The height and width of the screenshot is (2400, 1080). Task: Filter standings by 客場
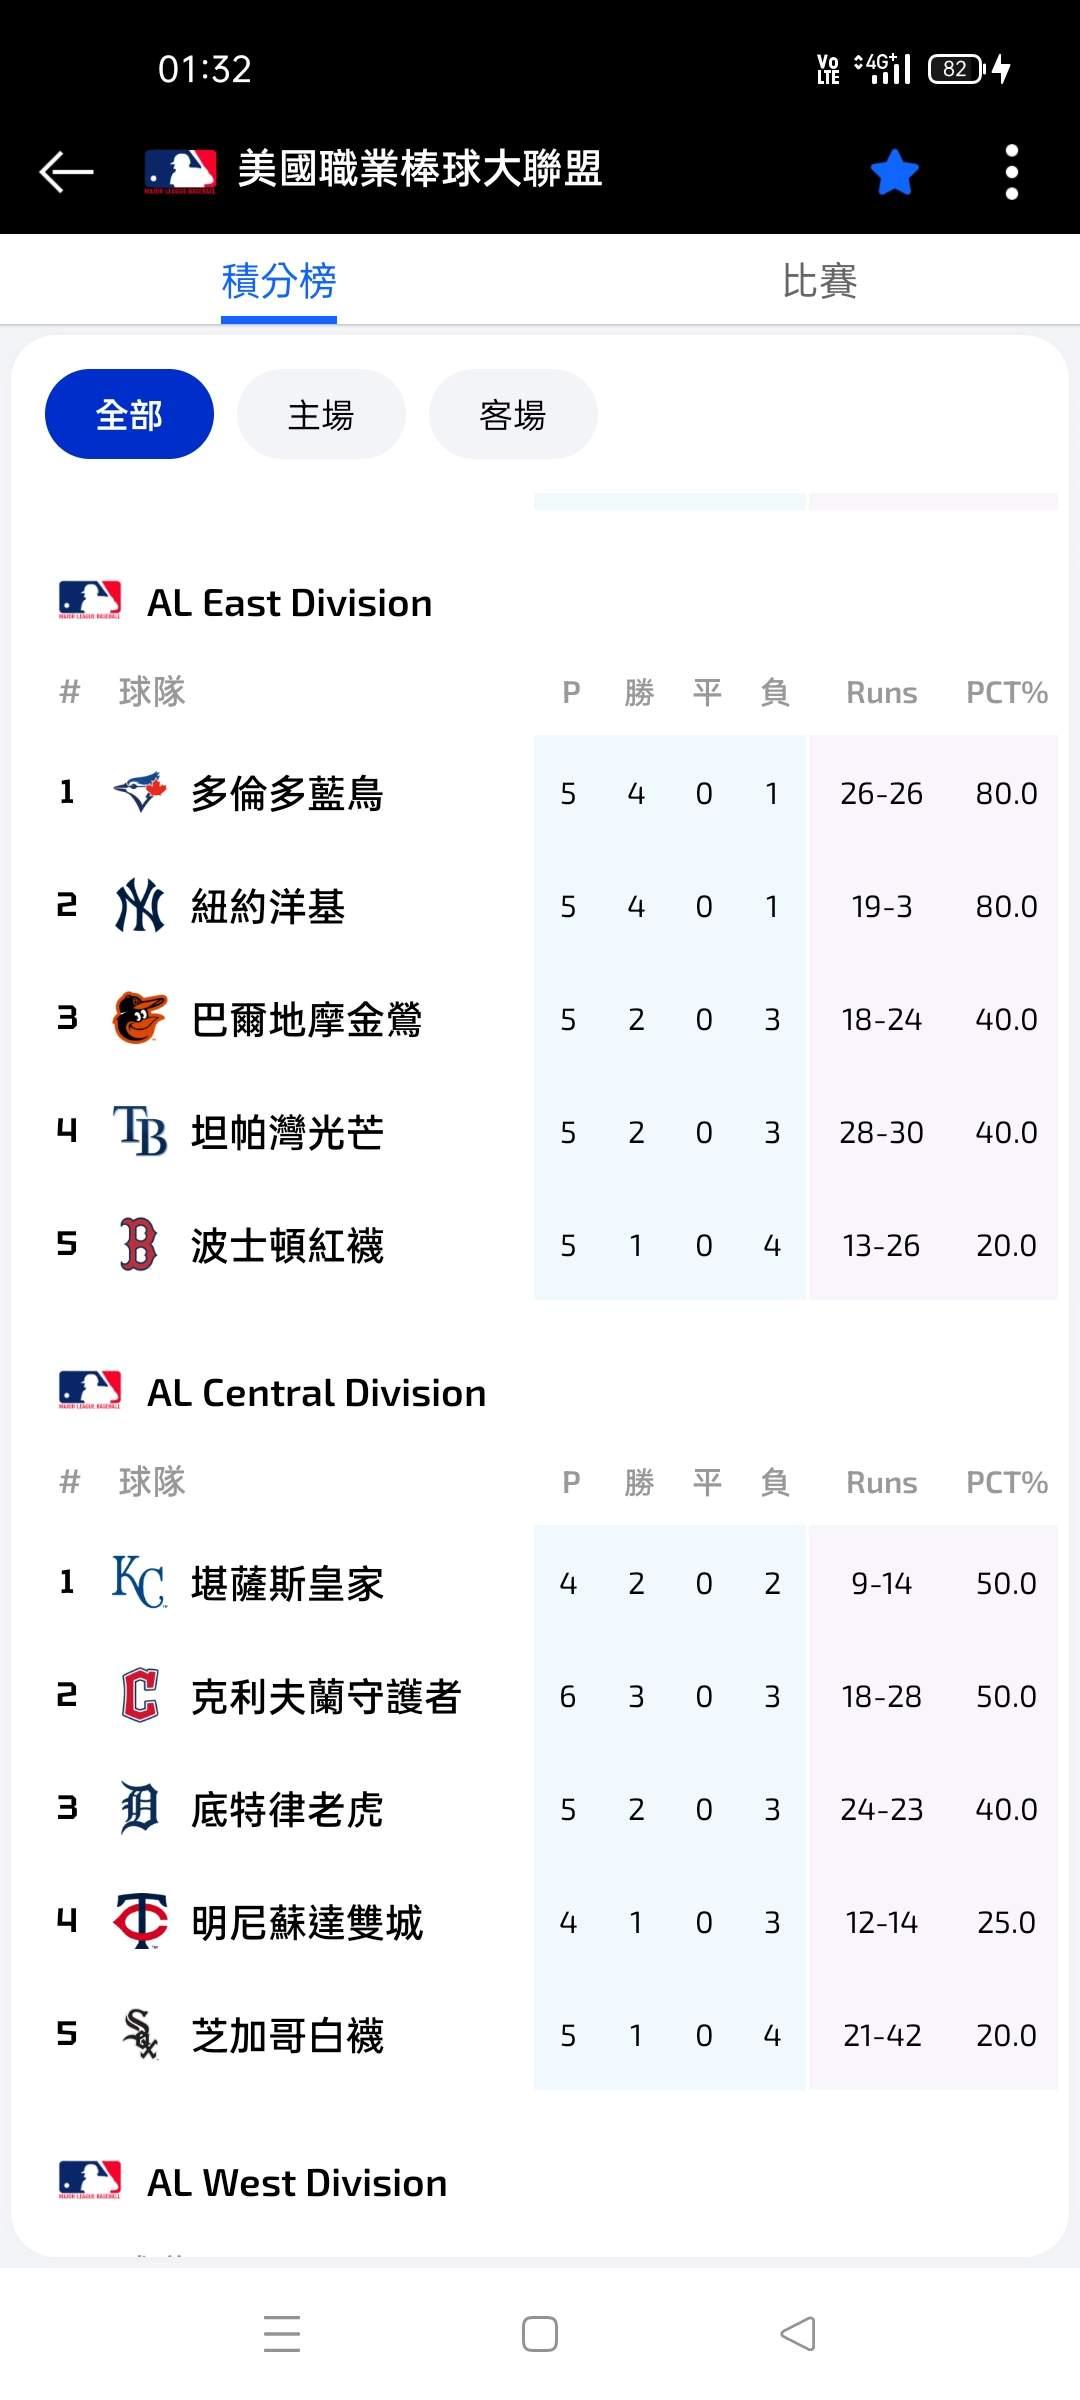[x=513, y=414]
